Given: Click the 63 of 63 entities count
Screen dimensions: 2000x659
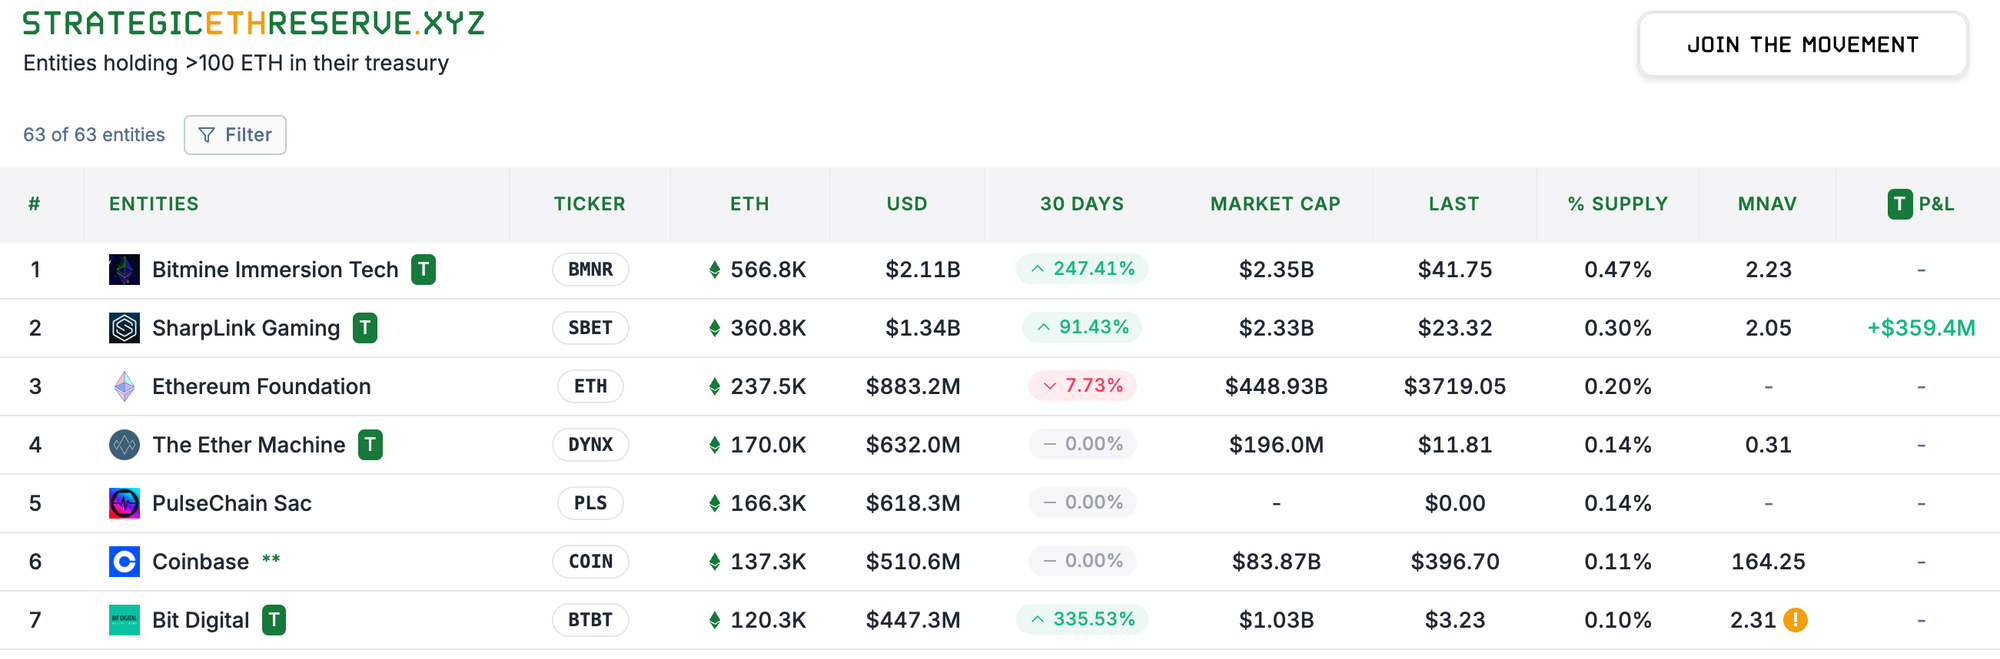Looking at the screenshot, I should pyautogui.click(x=94, y=135).
